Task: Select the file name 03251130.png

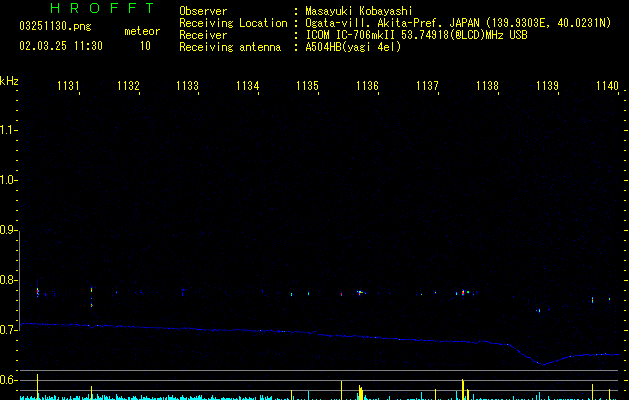Action: tap(55, 26)
